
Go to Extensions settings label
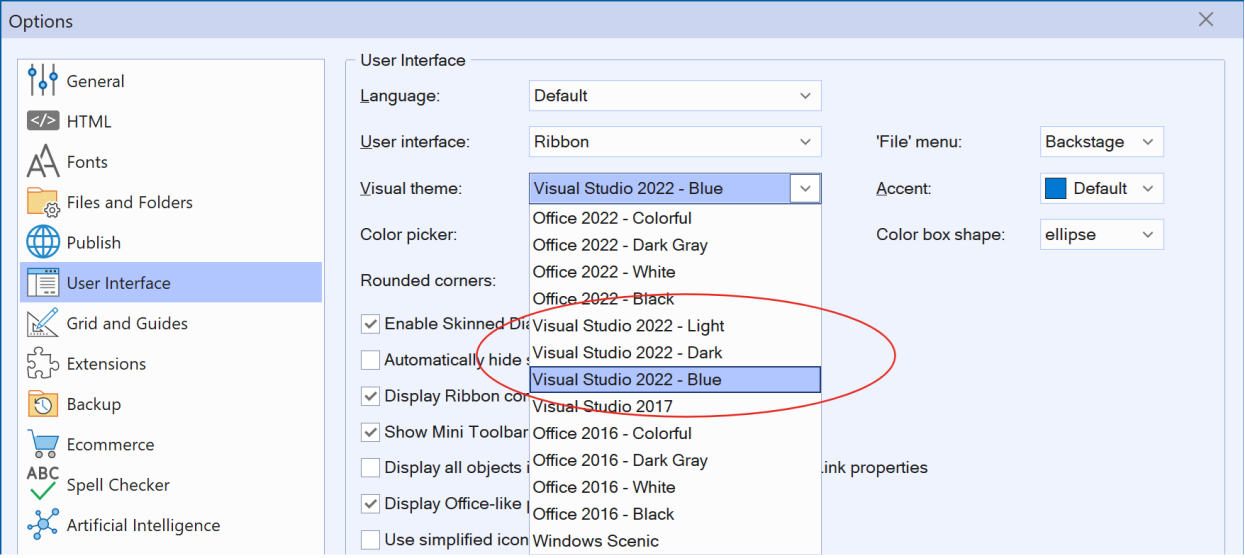pyautogui.click(x=106, y=364)
